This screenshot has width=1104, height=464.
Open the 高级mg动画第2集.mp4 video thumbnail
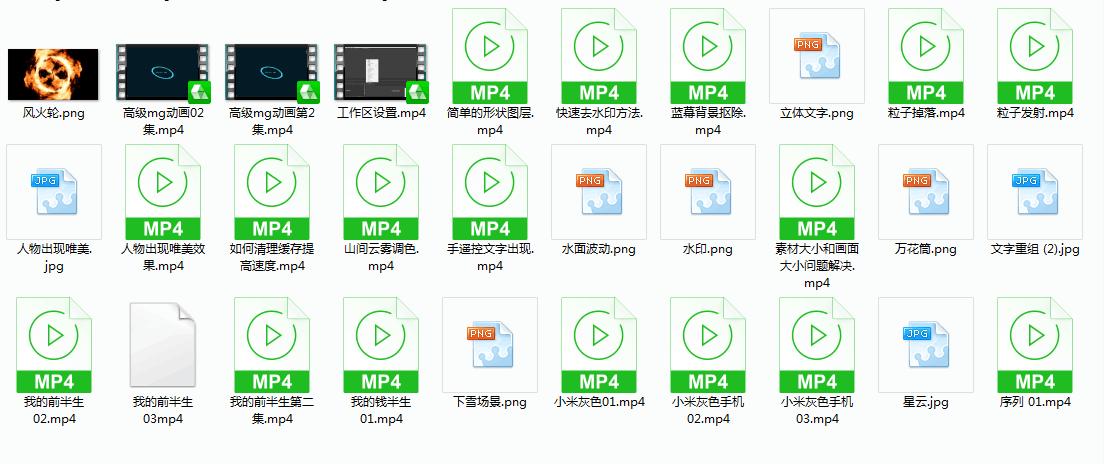pyautogui.click(x=272, y=72)
